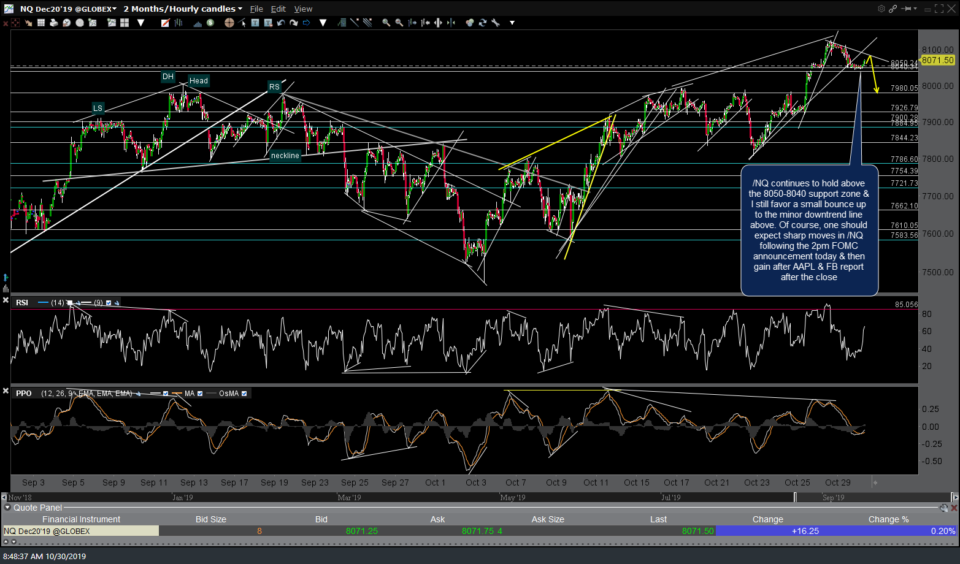
Task: Select the 'neckline' chart label
Action: tap(285, 156)
